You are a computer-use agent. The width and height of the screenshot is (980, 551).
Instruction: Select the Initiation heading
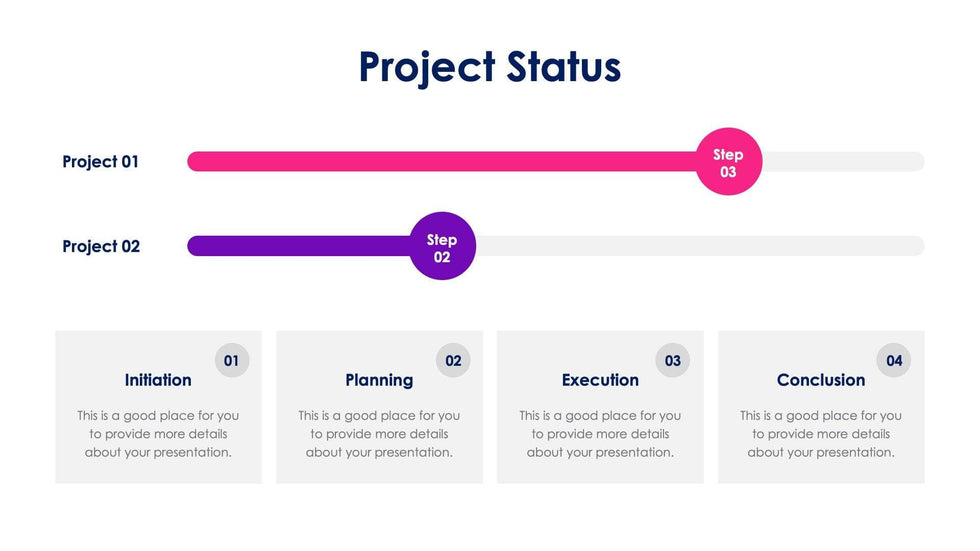pos(158,380)
